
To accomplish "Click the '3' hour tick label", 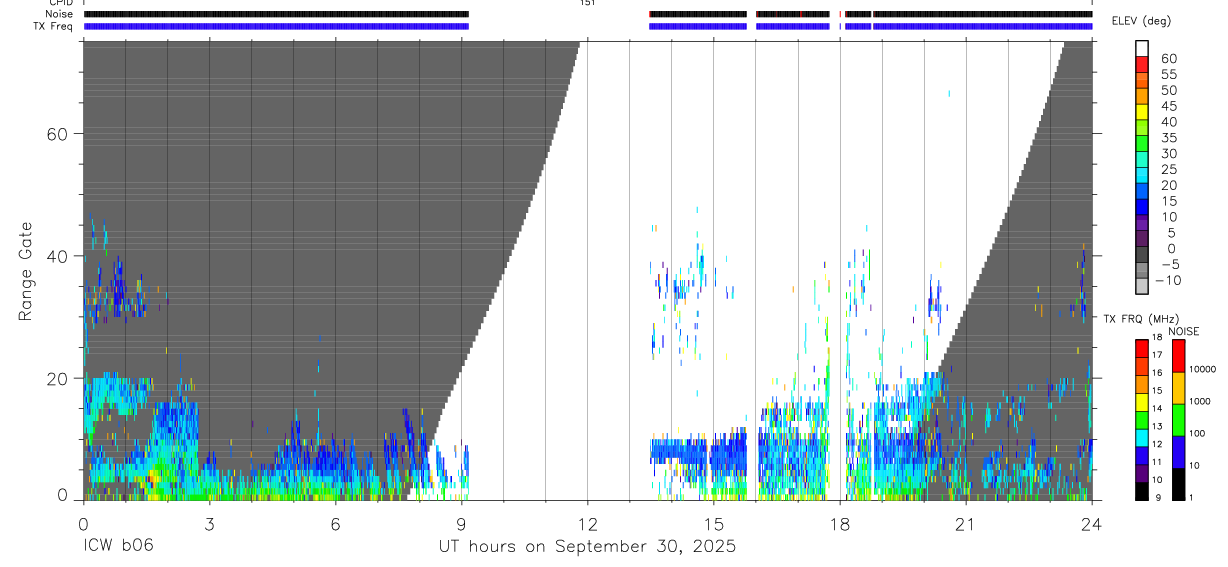I will click(x=209, y=524).
